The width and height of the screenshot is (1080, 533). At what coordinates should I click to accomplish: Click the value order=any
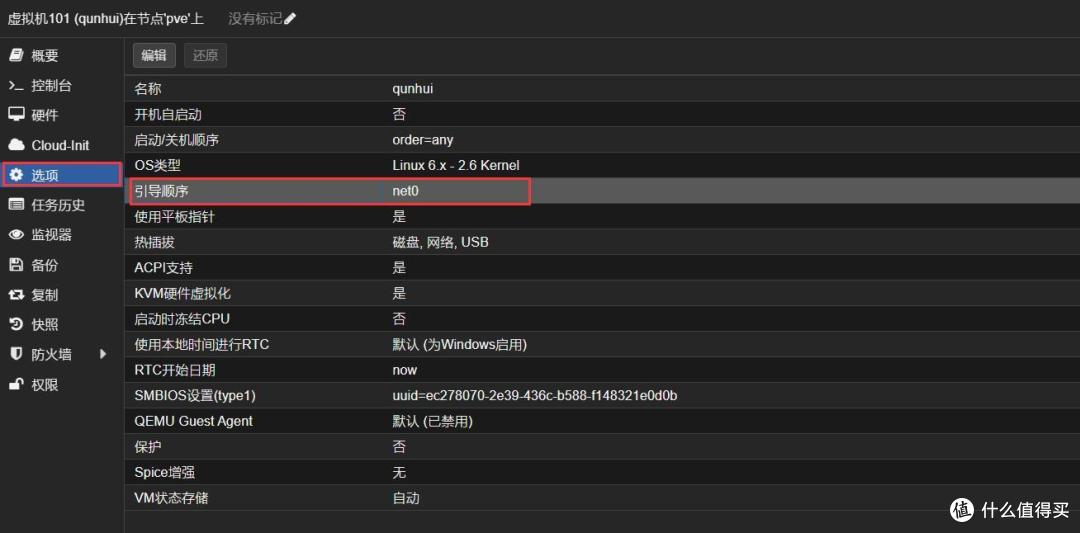tap(423, 140)
